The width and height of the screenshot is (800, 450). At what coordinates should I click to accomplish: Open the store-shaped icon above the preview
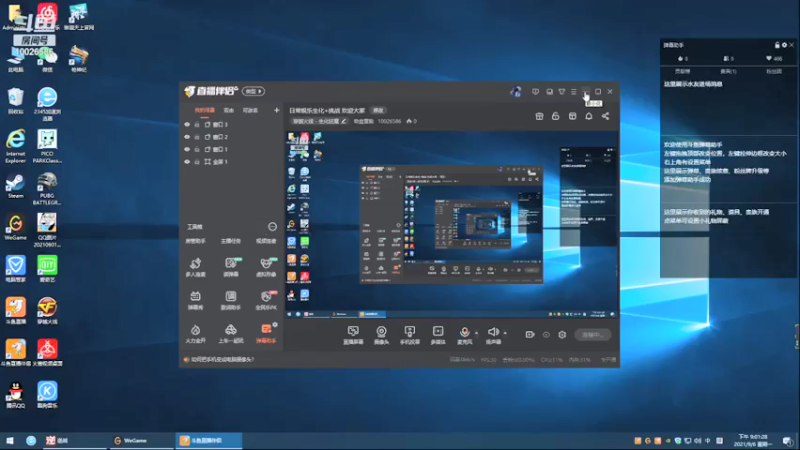pyautogui.click(x=572, y=116)
